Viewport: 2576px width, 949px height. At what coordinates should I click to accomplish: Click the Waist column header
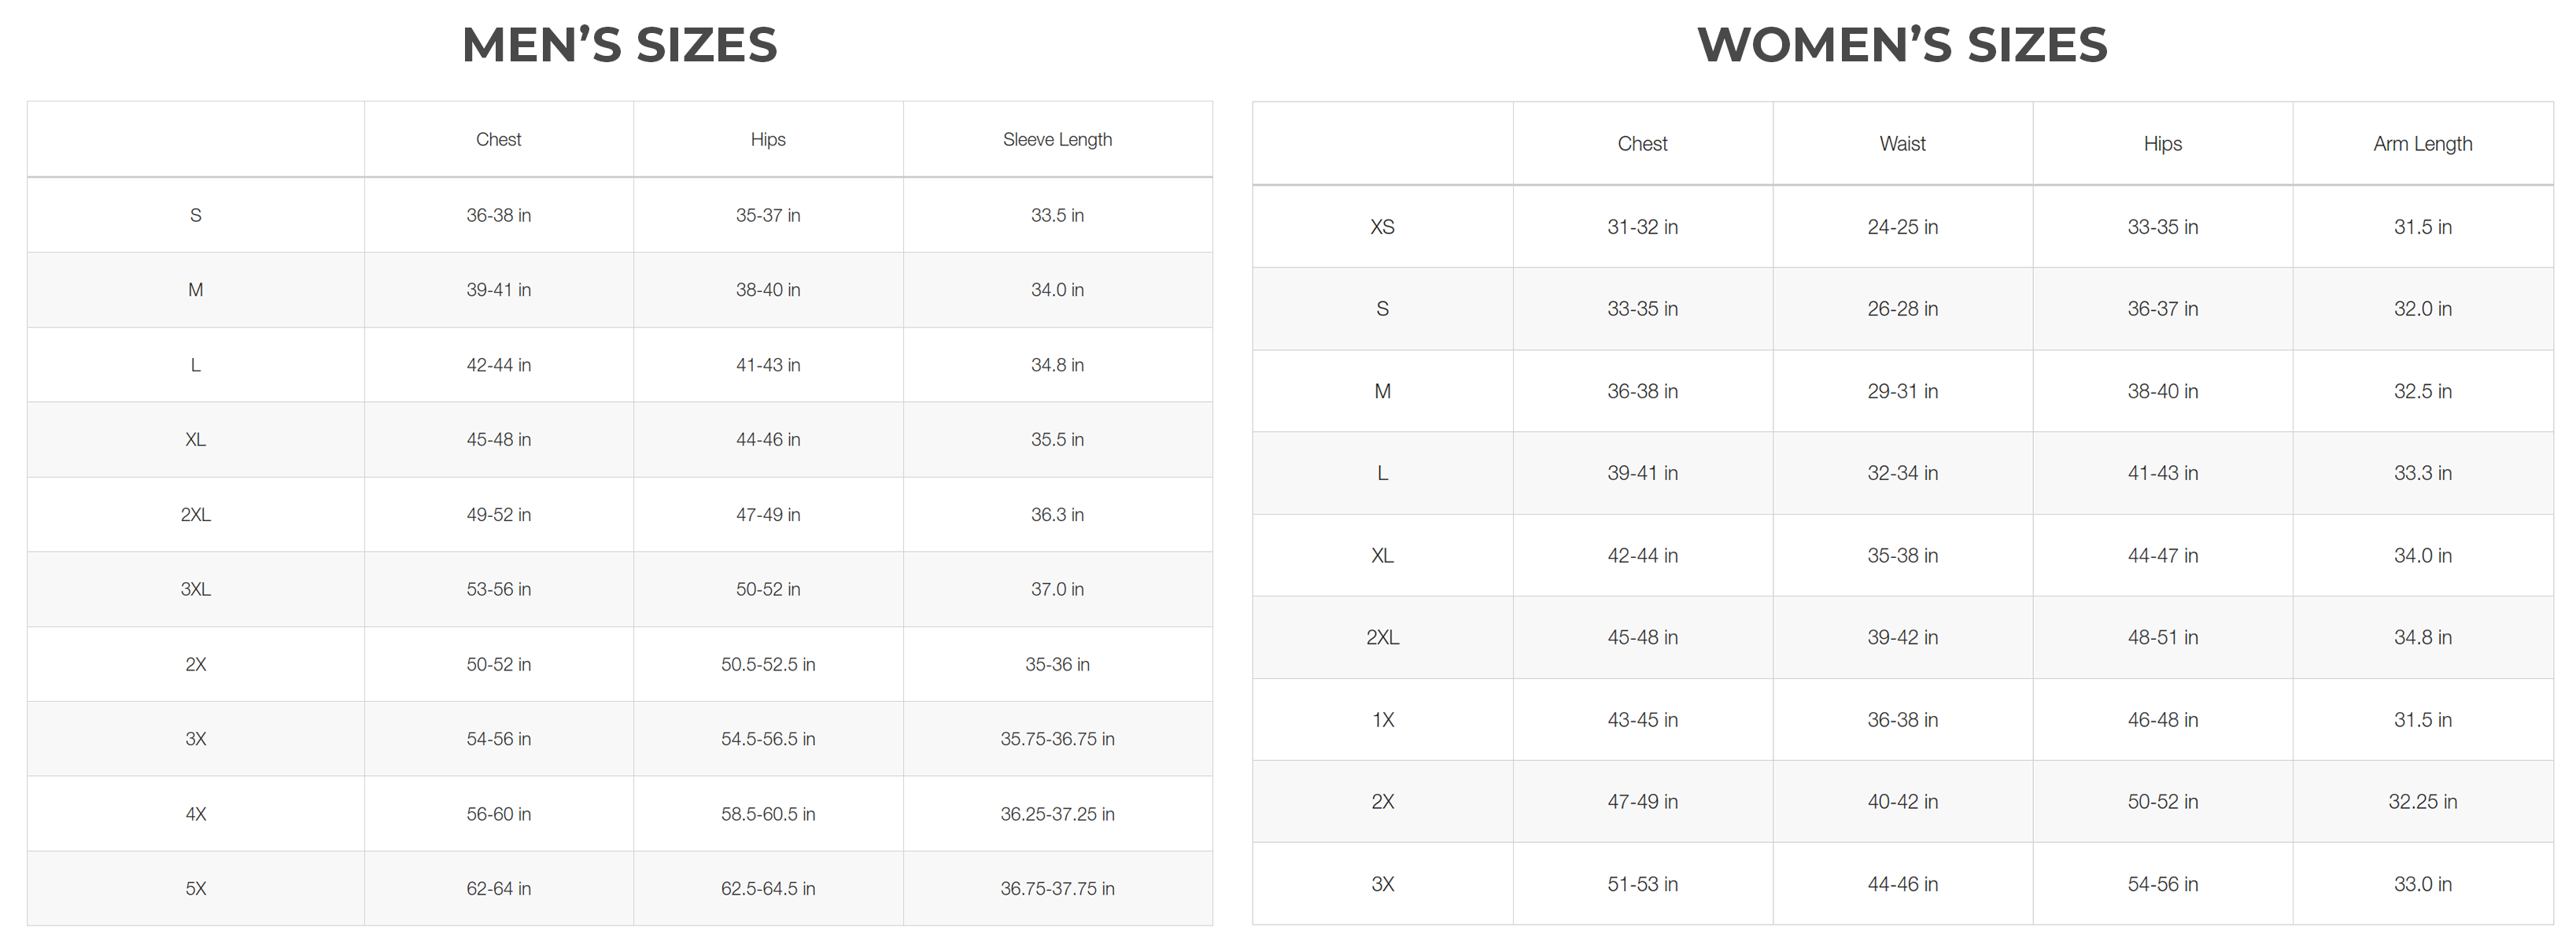[x=1902, y=144]
